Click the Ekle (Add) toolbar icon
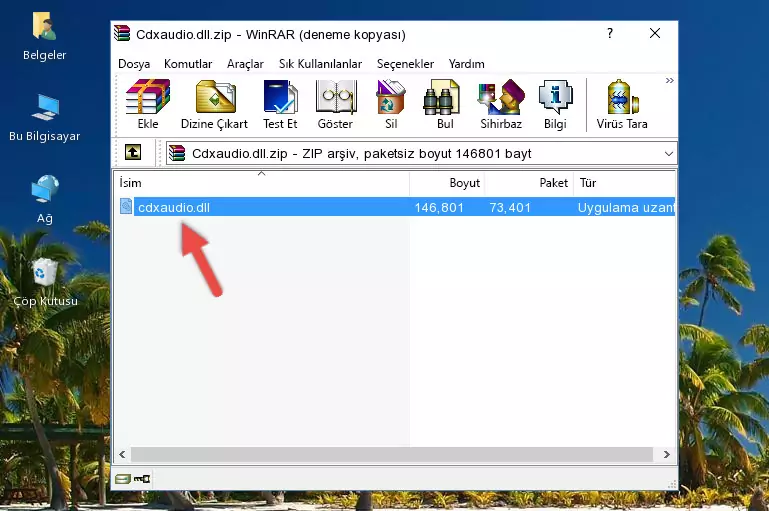The width and height of the screenshot is (769, 511). [148, 104]
